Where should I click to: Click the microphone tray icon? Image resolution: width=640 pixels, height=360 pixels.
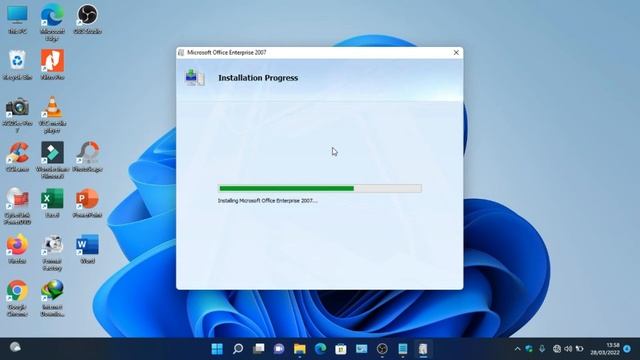tap(542, 349)
